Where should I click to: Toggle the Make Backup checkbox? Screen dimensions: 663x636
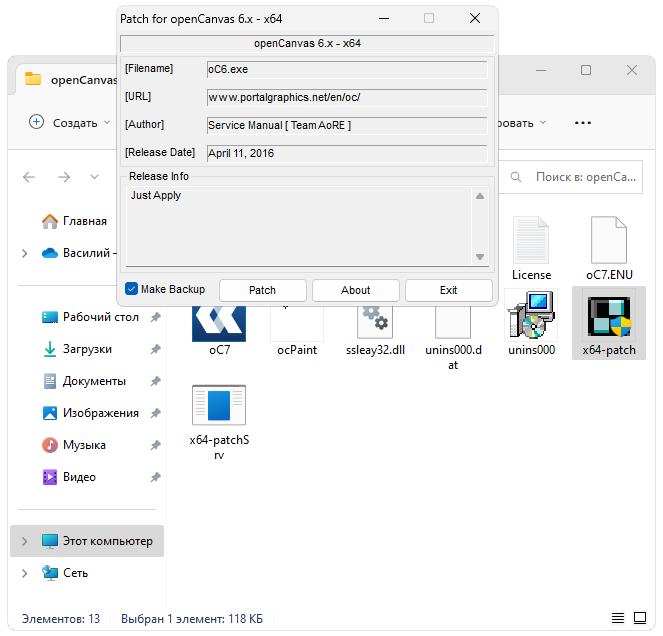(132, 289)
